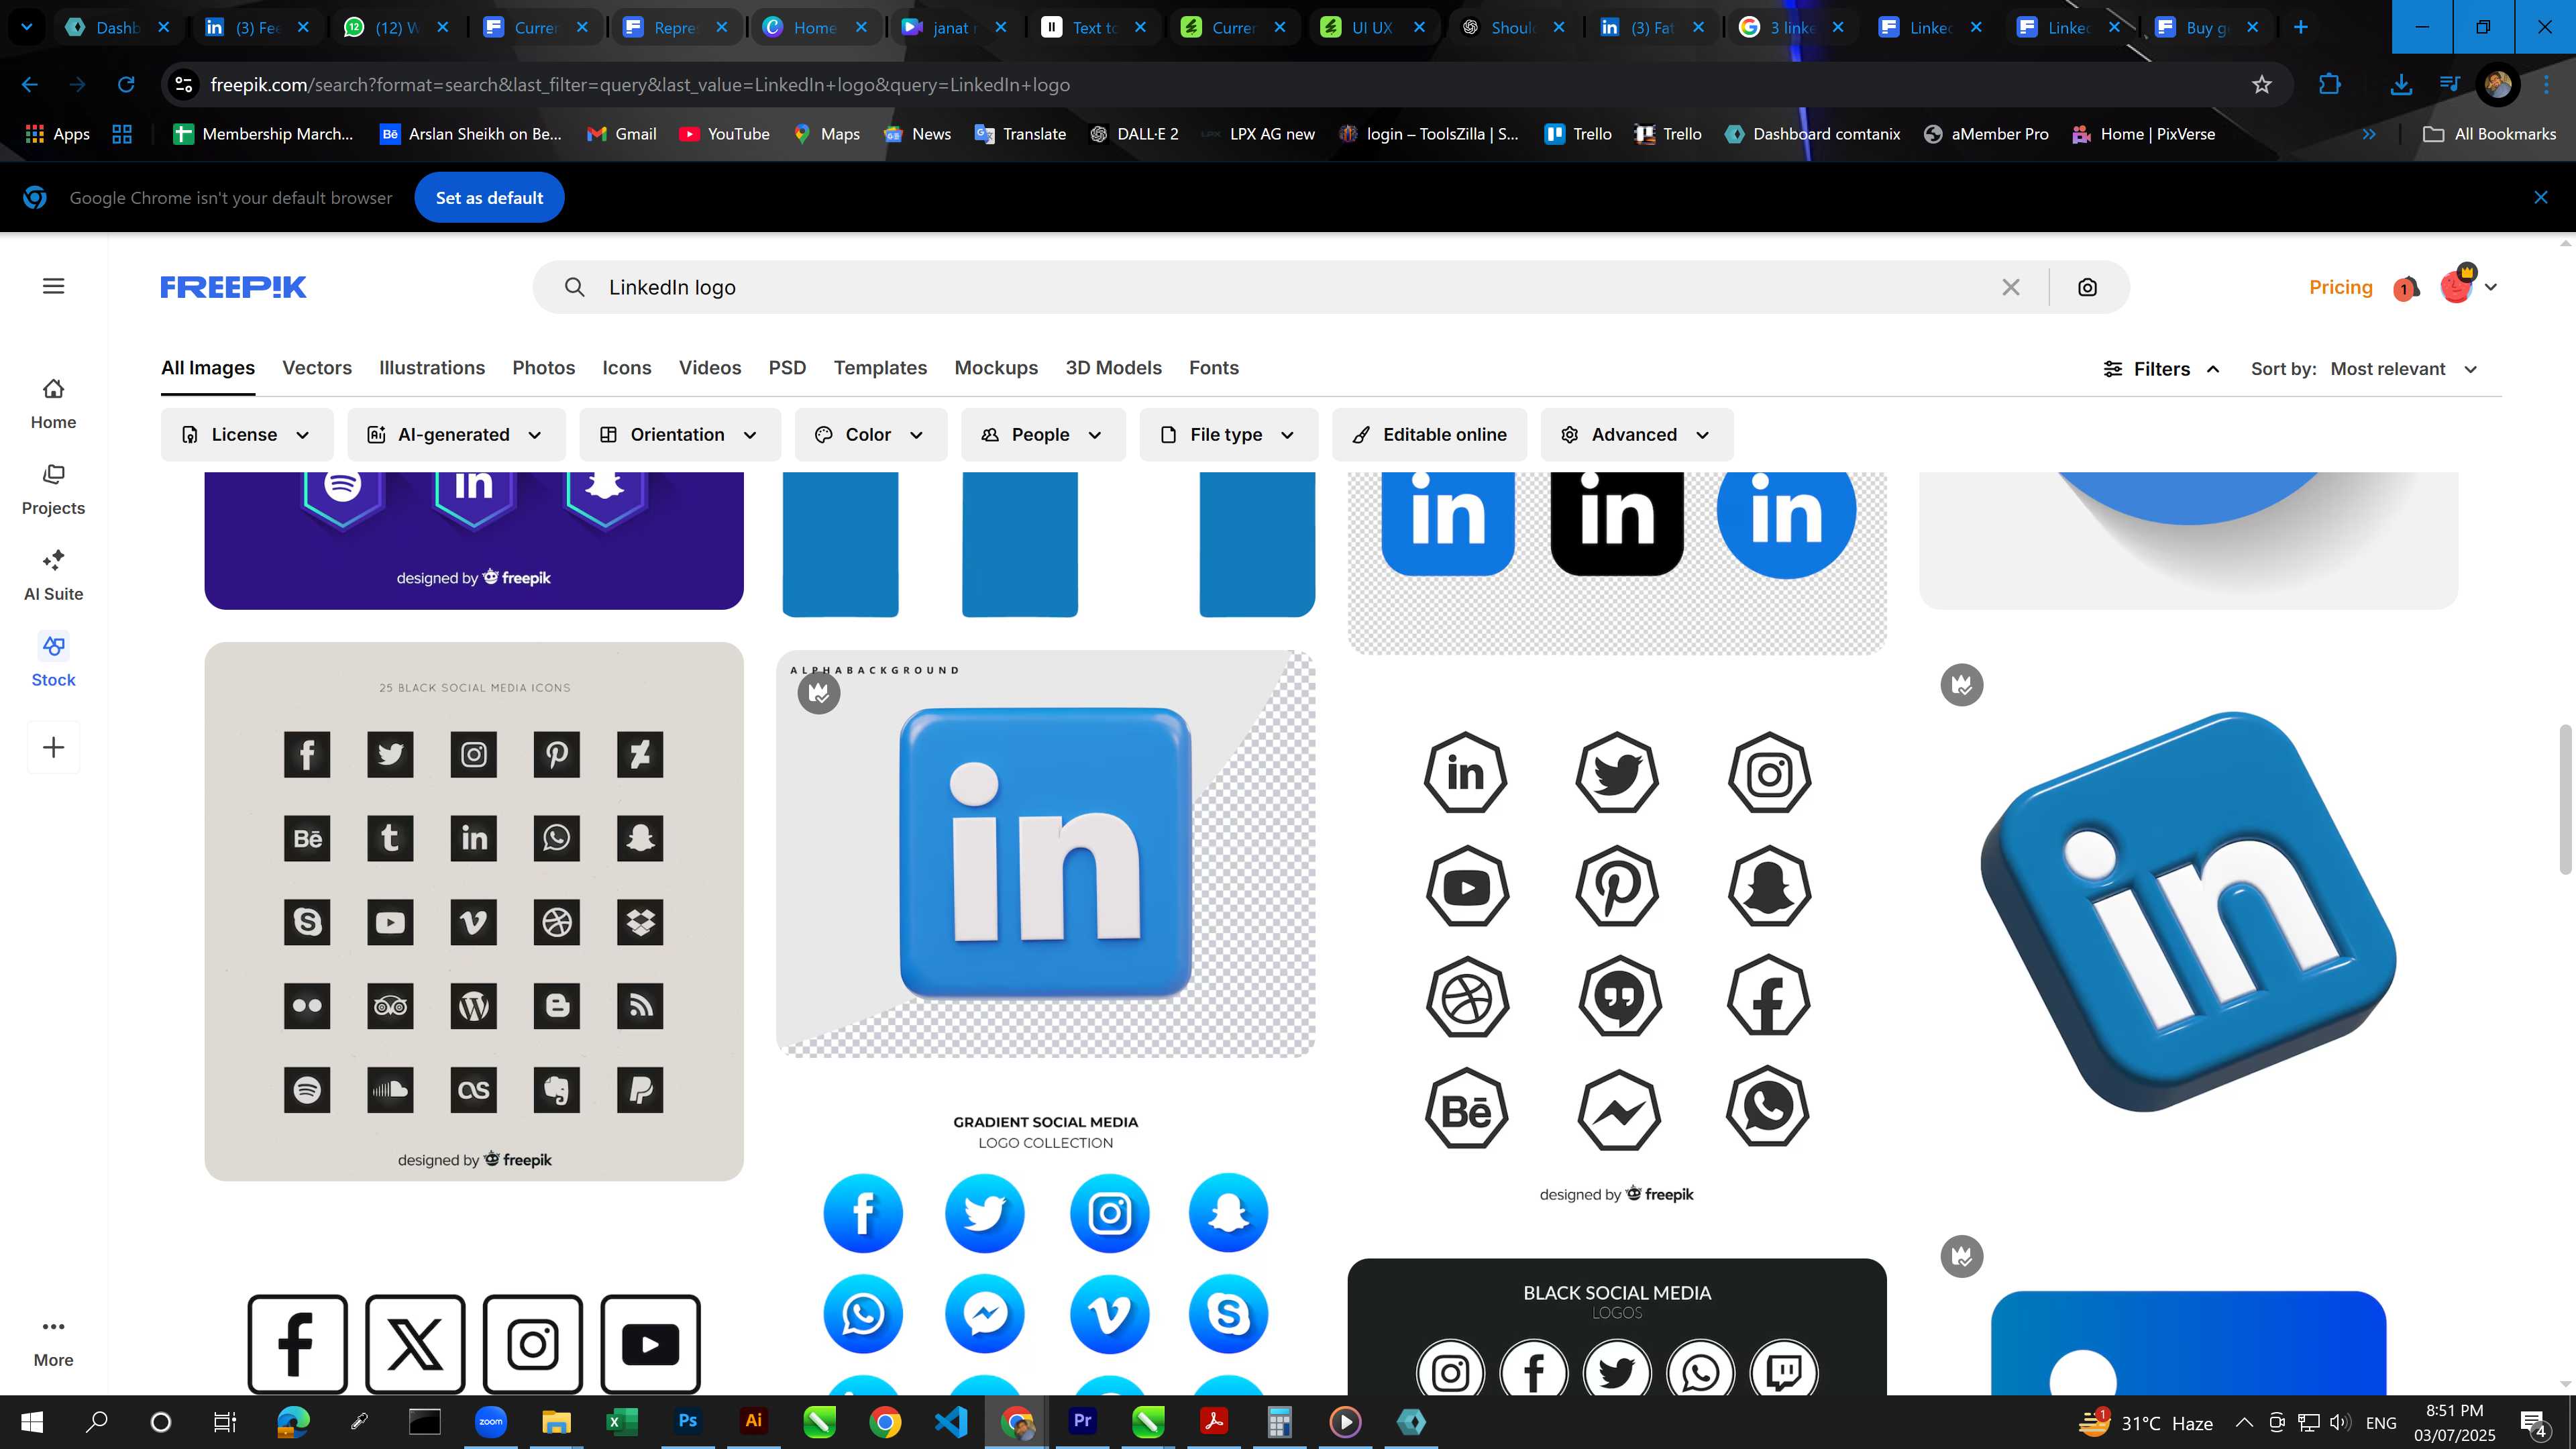2576x1449 pixels.
Task: Open All Bookmarks folder
Action: [2490, 134]
